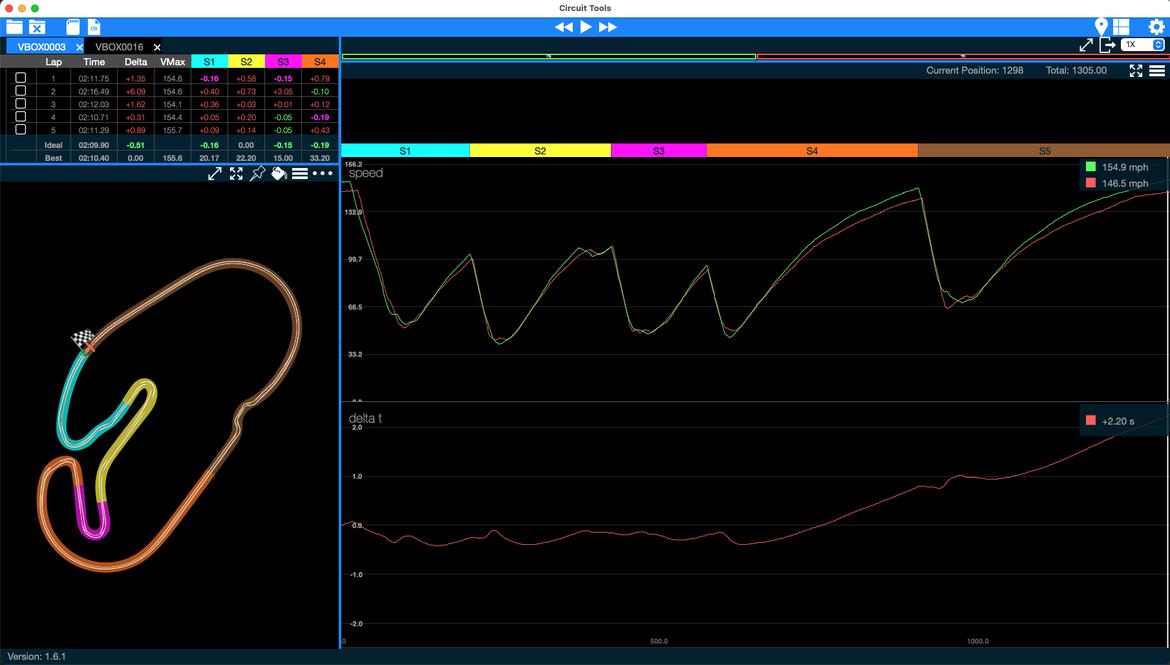Pin the track map panel
This screenshot has height=665, width=1170.
257,174
